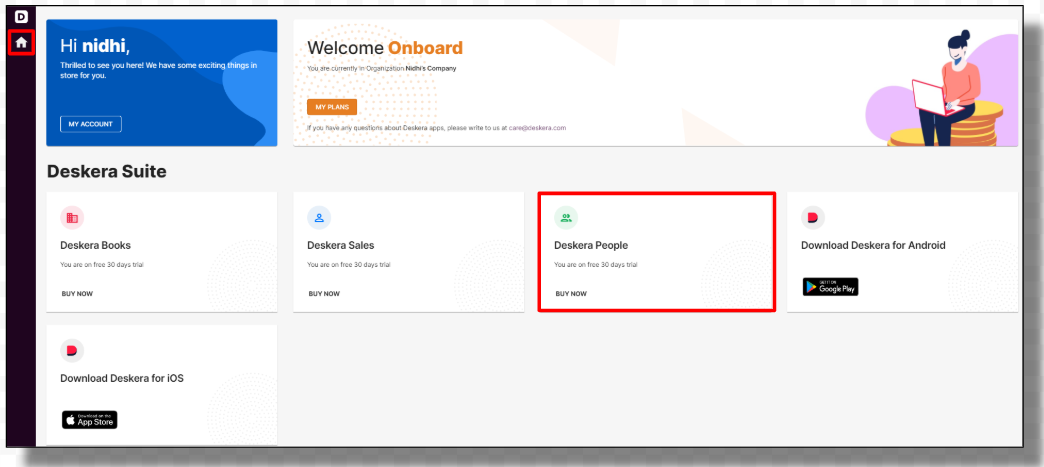This screenshot has height=467, width=1044.
Task: Click BUY NOW under Deskera People
Action: (571, 294)
